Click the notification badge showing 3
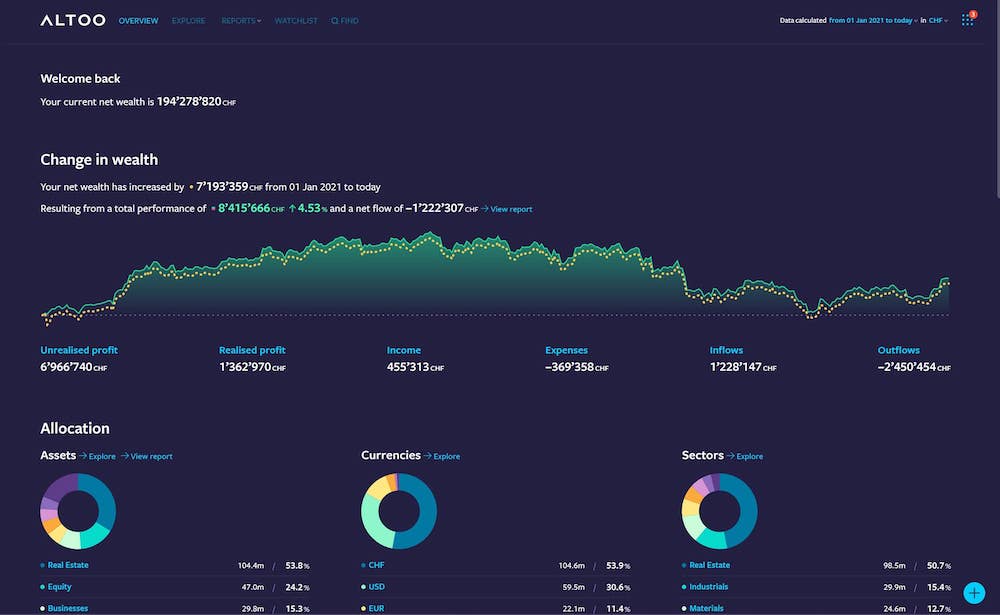Screen dimensions: 1000x615 click(x=973, y=13)
